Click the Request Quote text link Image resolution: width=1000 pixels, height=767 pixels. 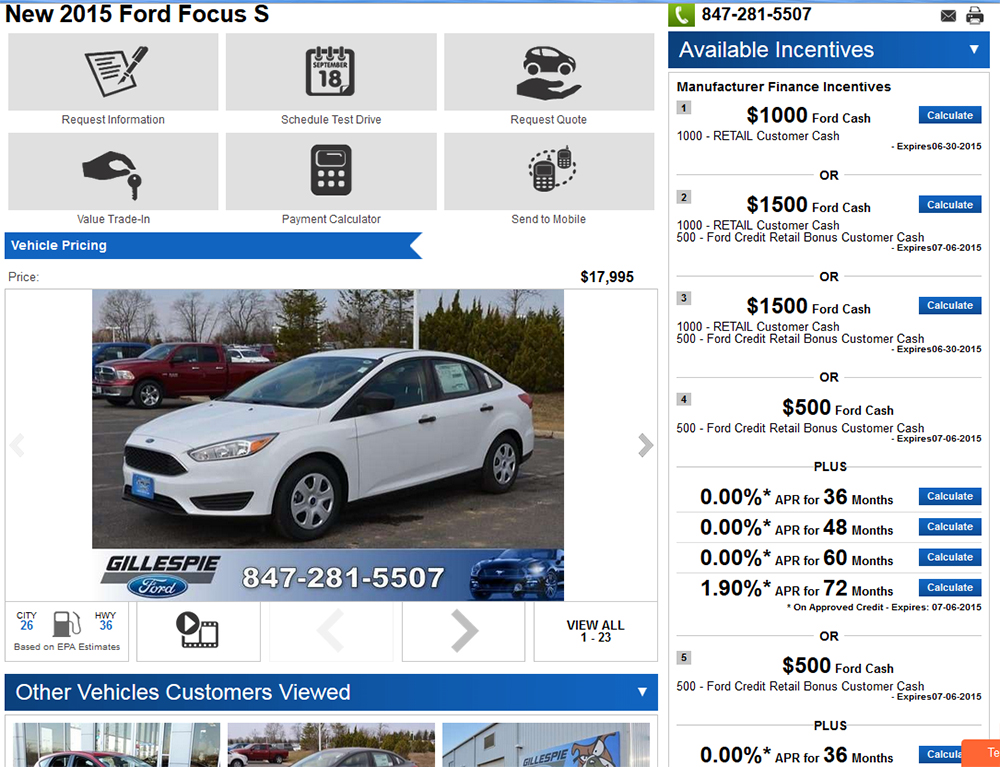tap(548, 119)
